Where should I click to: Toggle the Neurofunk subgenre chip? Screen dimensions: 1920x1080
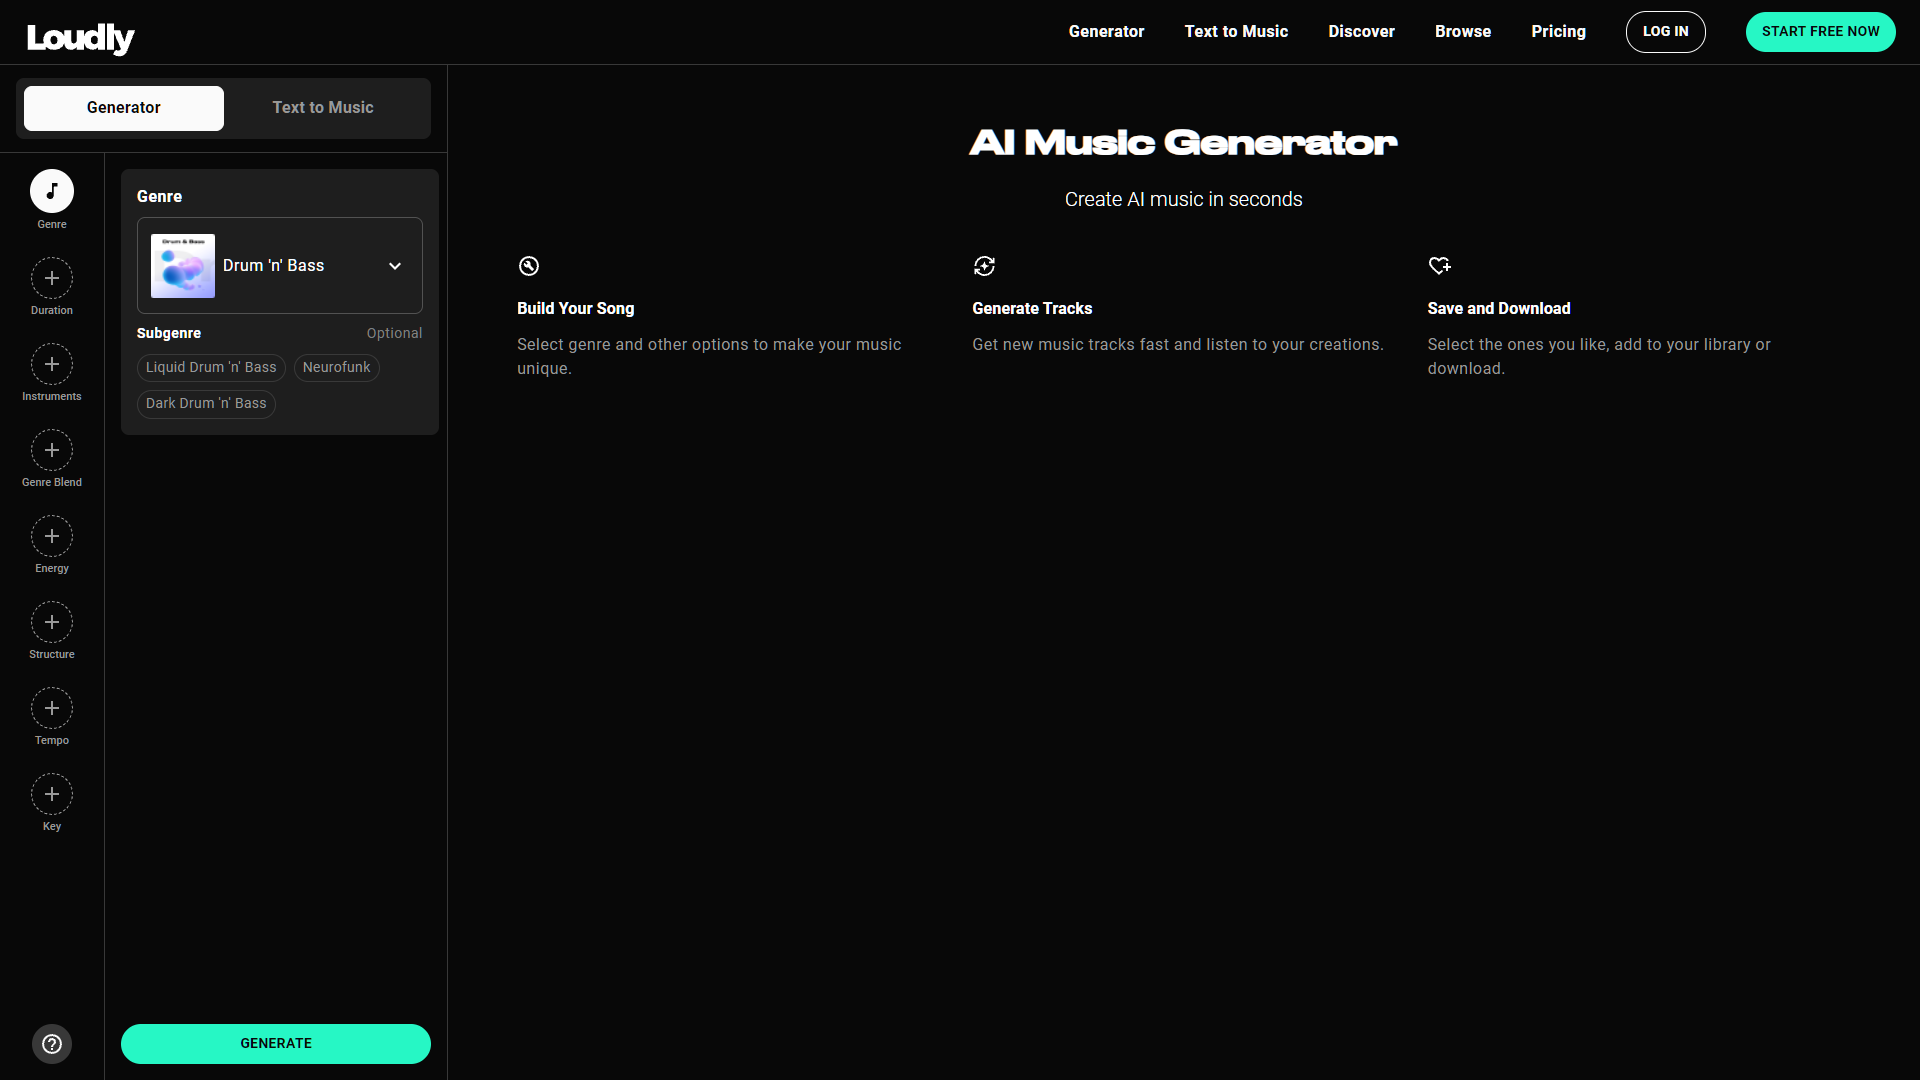coord(336,368)
